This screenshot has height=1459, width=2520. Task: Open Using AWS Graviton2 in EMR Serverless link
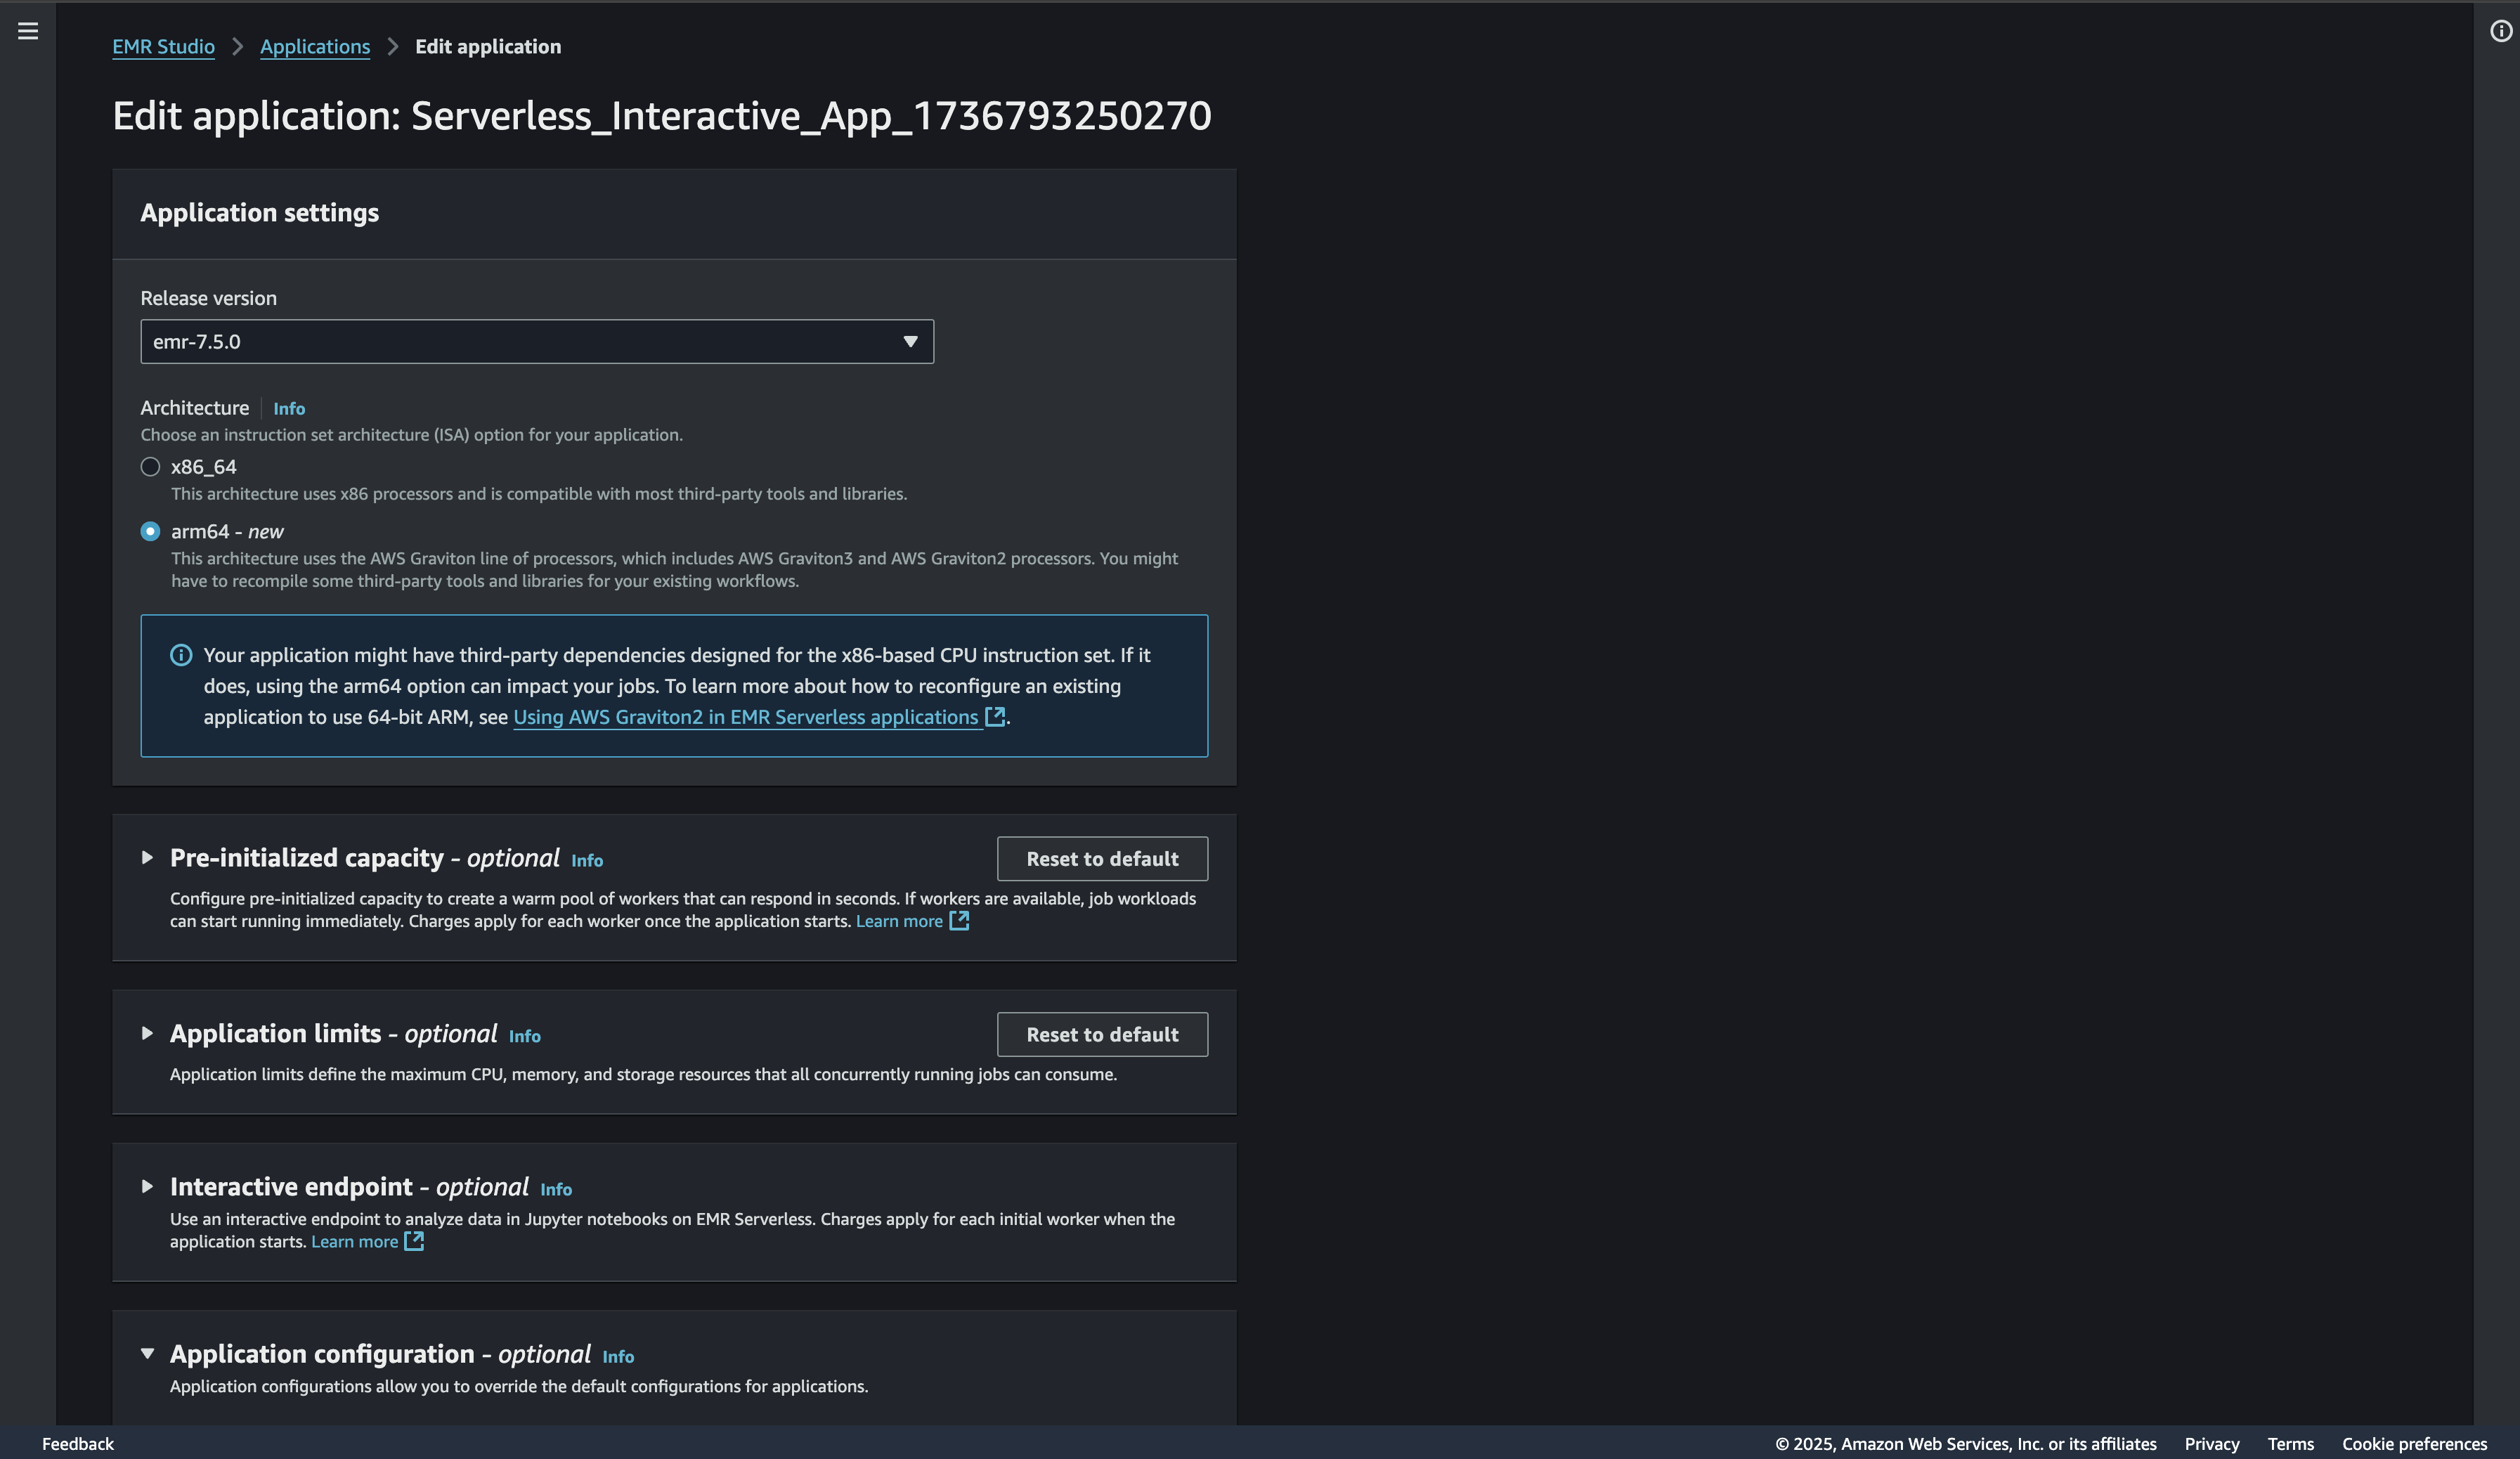(x=746, y=717)
